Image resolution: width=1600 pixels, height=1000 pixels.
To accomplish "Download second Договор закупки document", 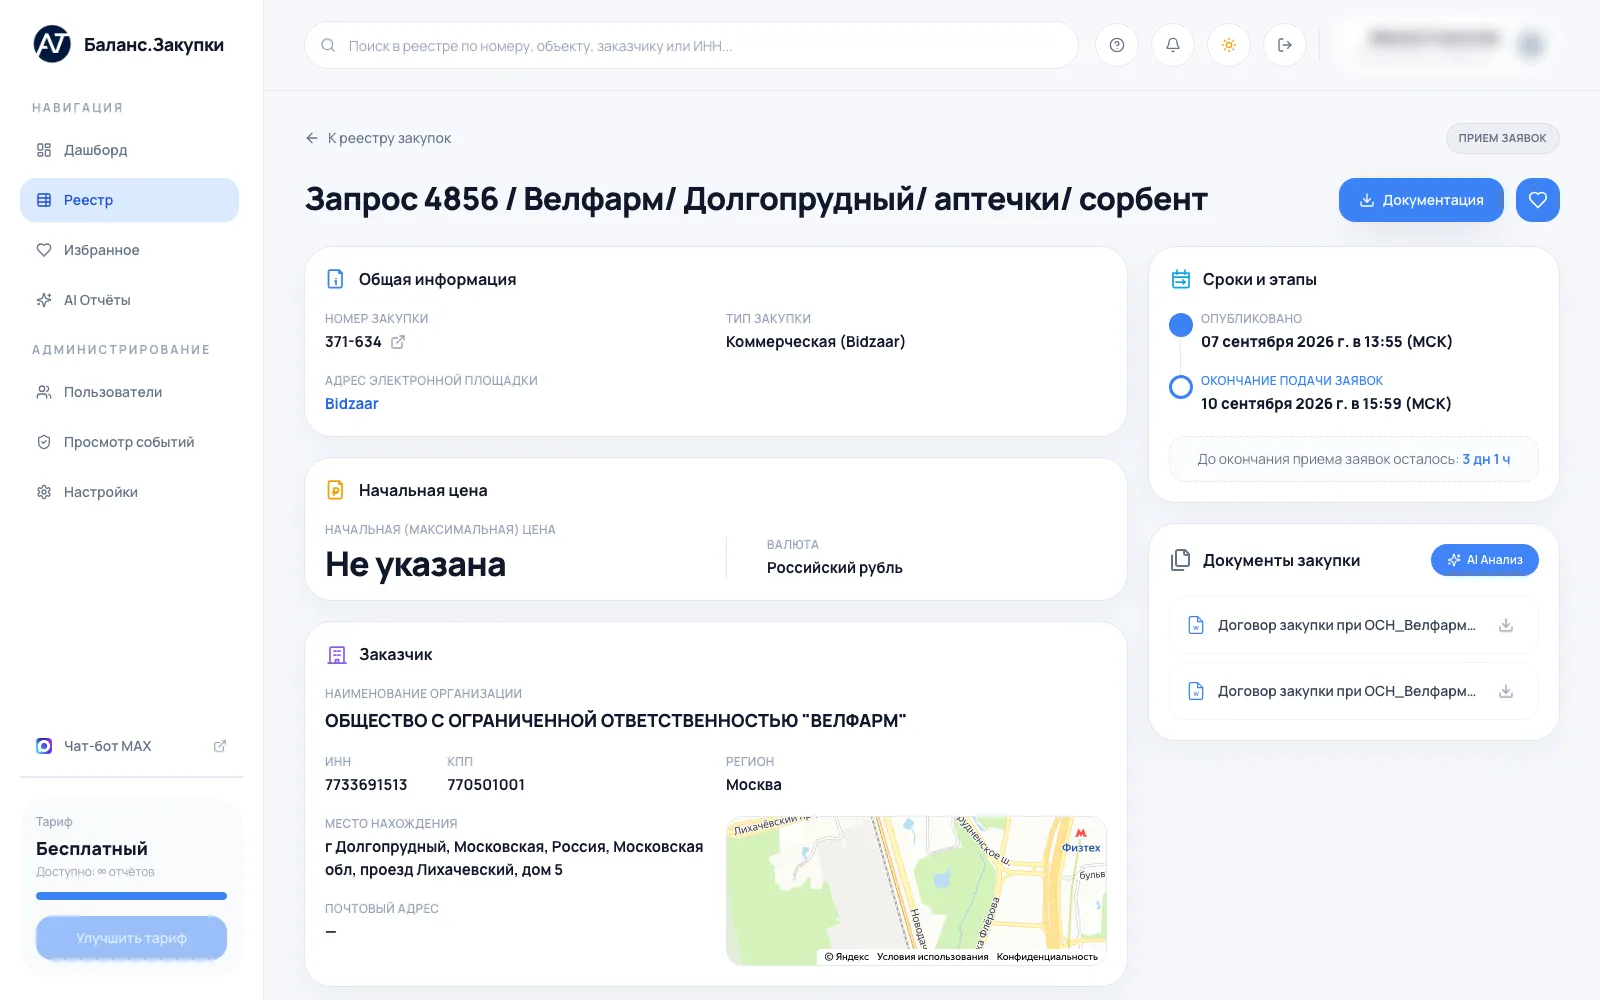I will click(1506, 691).
